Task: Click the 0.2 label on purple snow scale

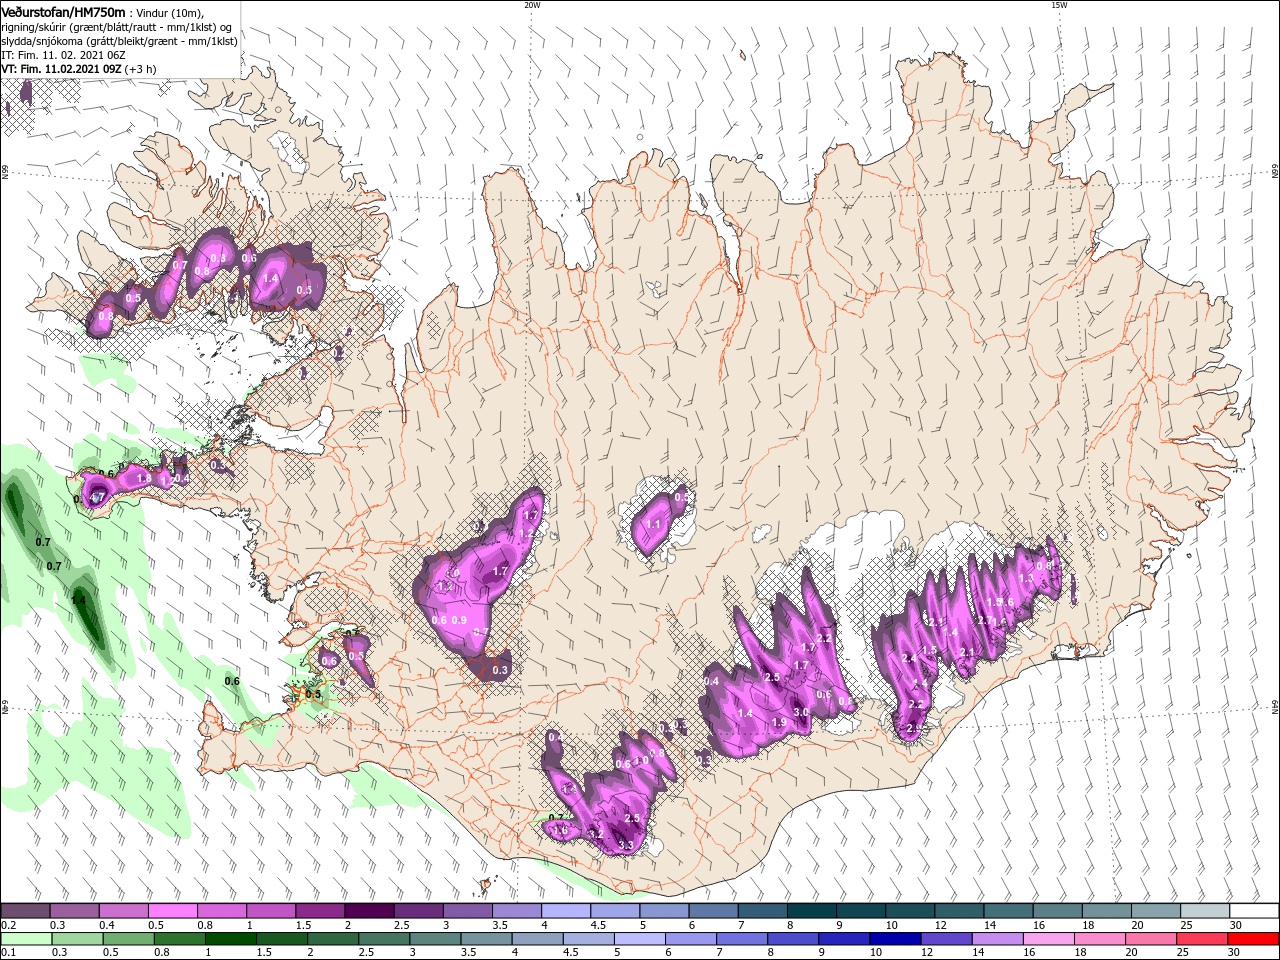Action: [x=8, y=926]
